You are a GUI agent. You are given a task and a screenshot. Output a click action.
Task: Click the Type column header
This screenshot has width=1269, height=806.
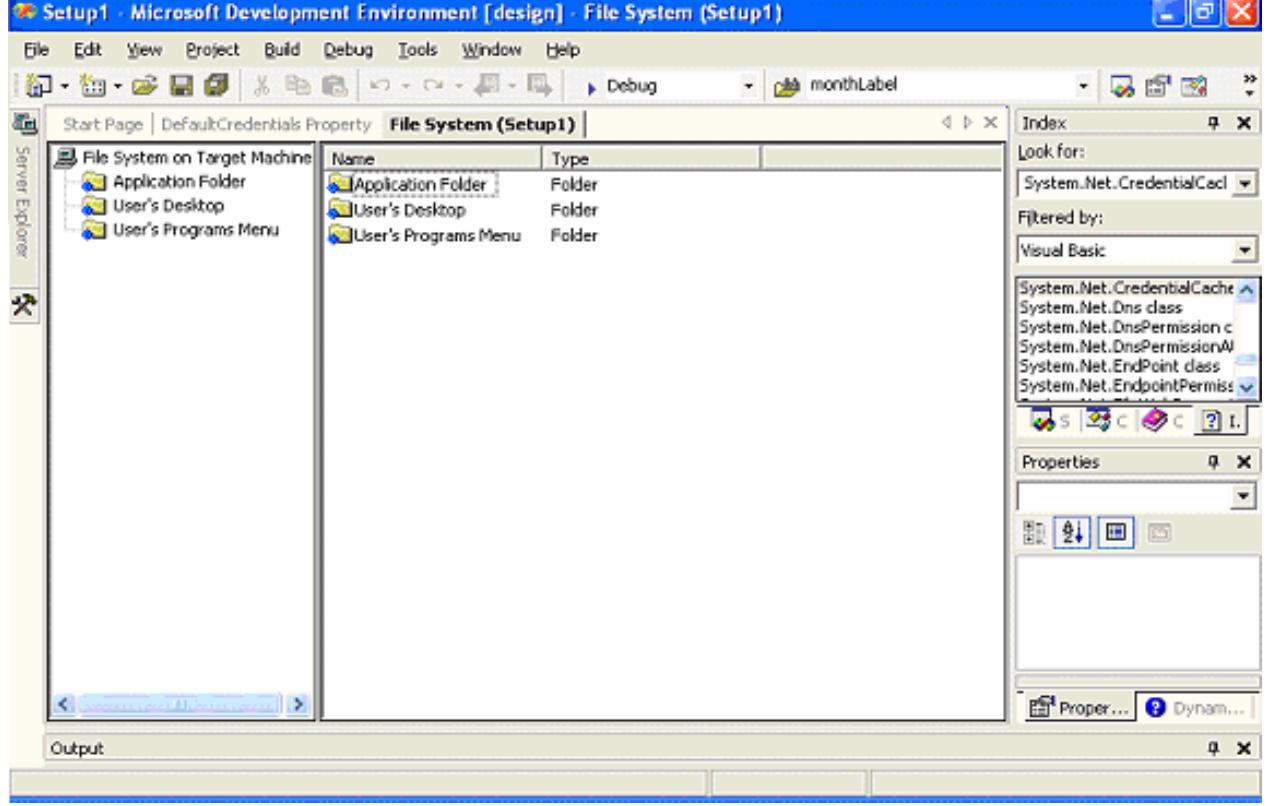tap(650, 159)
